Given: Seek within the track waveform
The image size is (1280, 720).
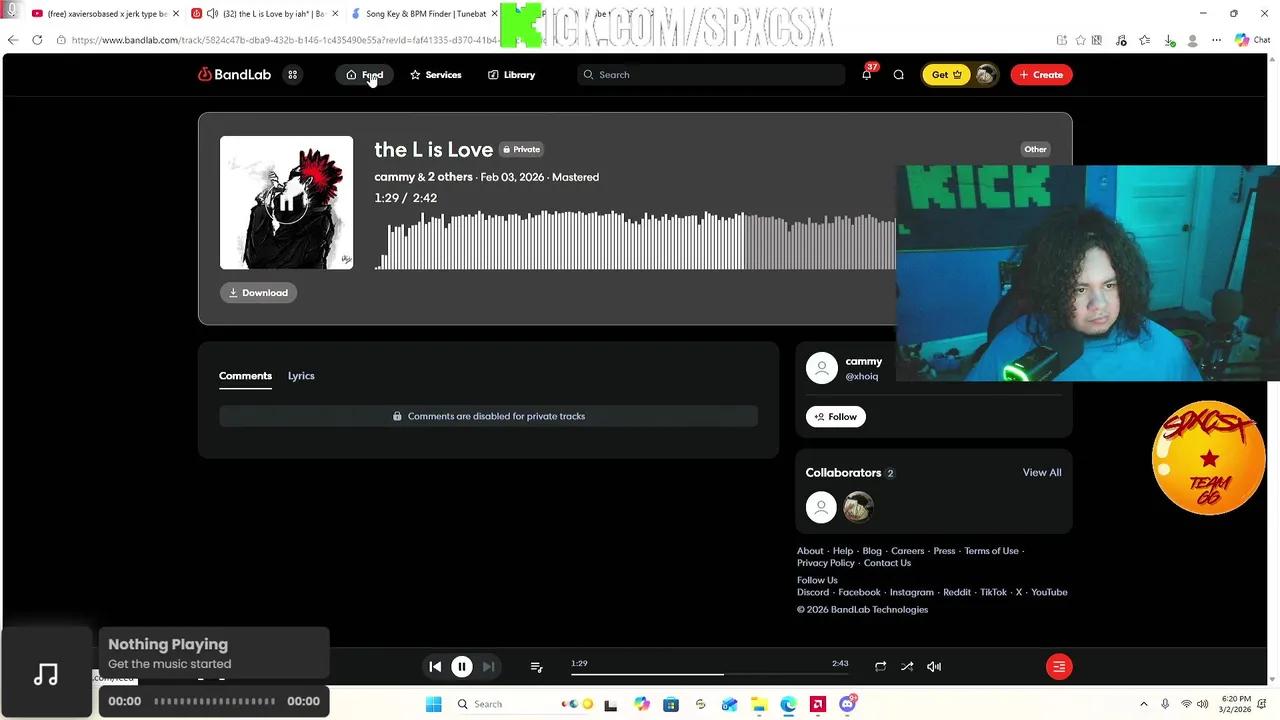Looking at the screenshot, I should (x=635, y=240).
